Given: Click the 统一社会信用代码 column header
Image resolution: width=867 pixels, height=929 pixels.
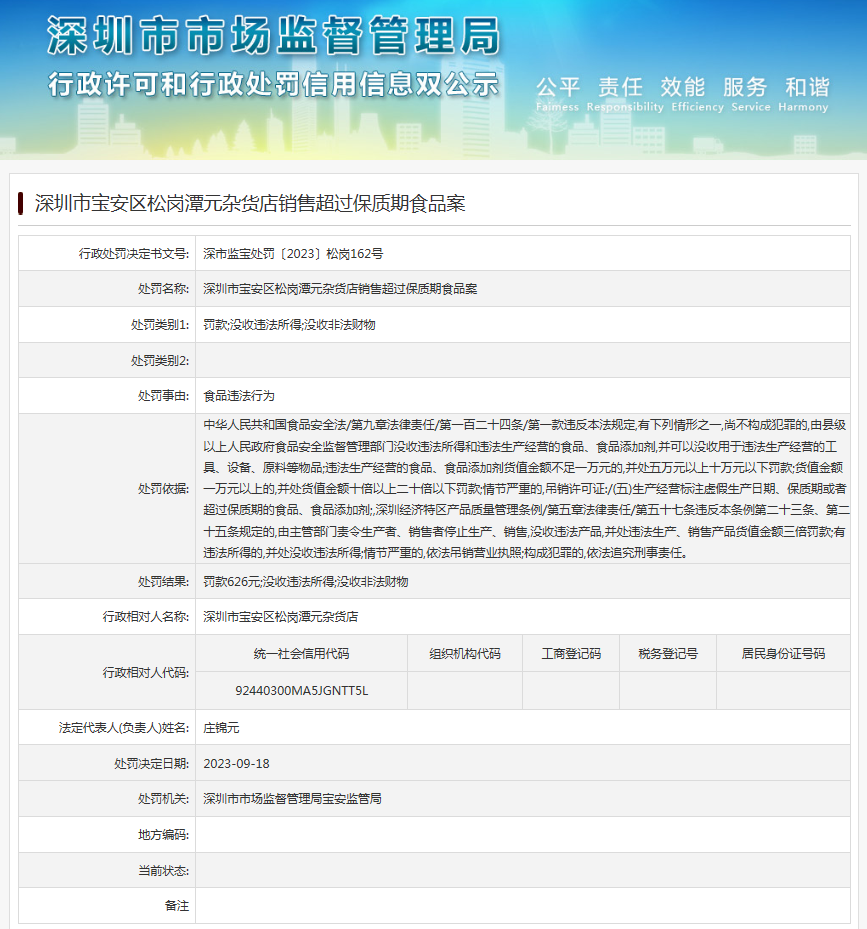Looking at the screenshot, I should click(x=301, y=654).
